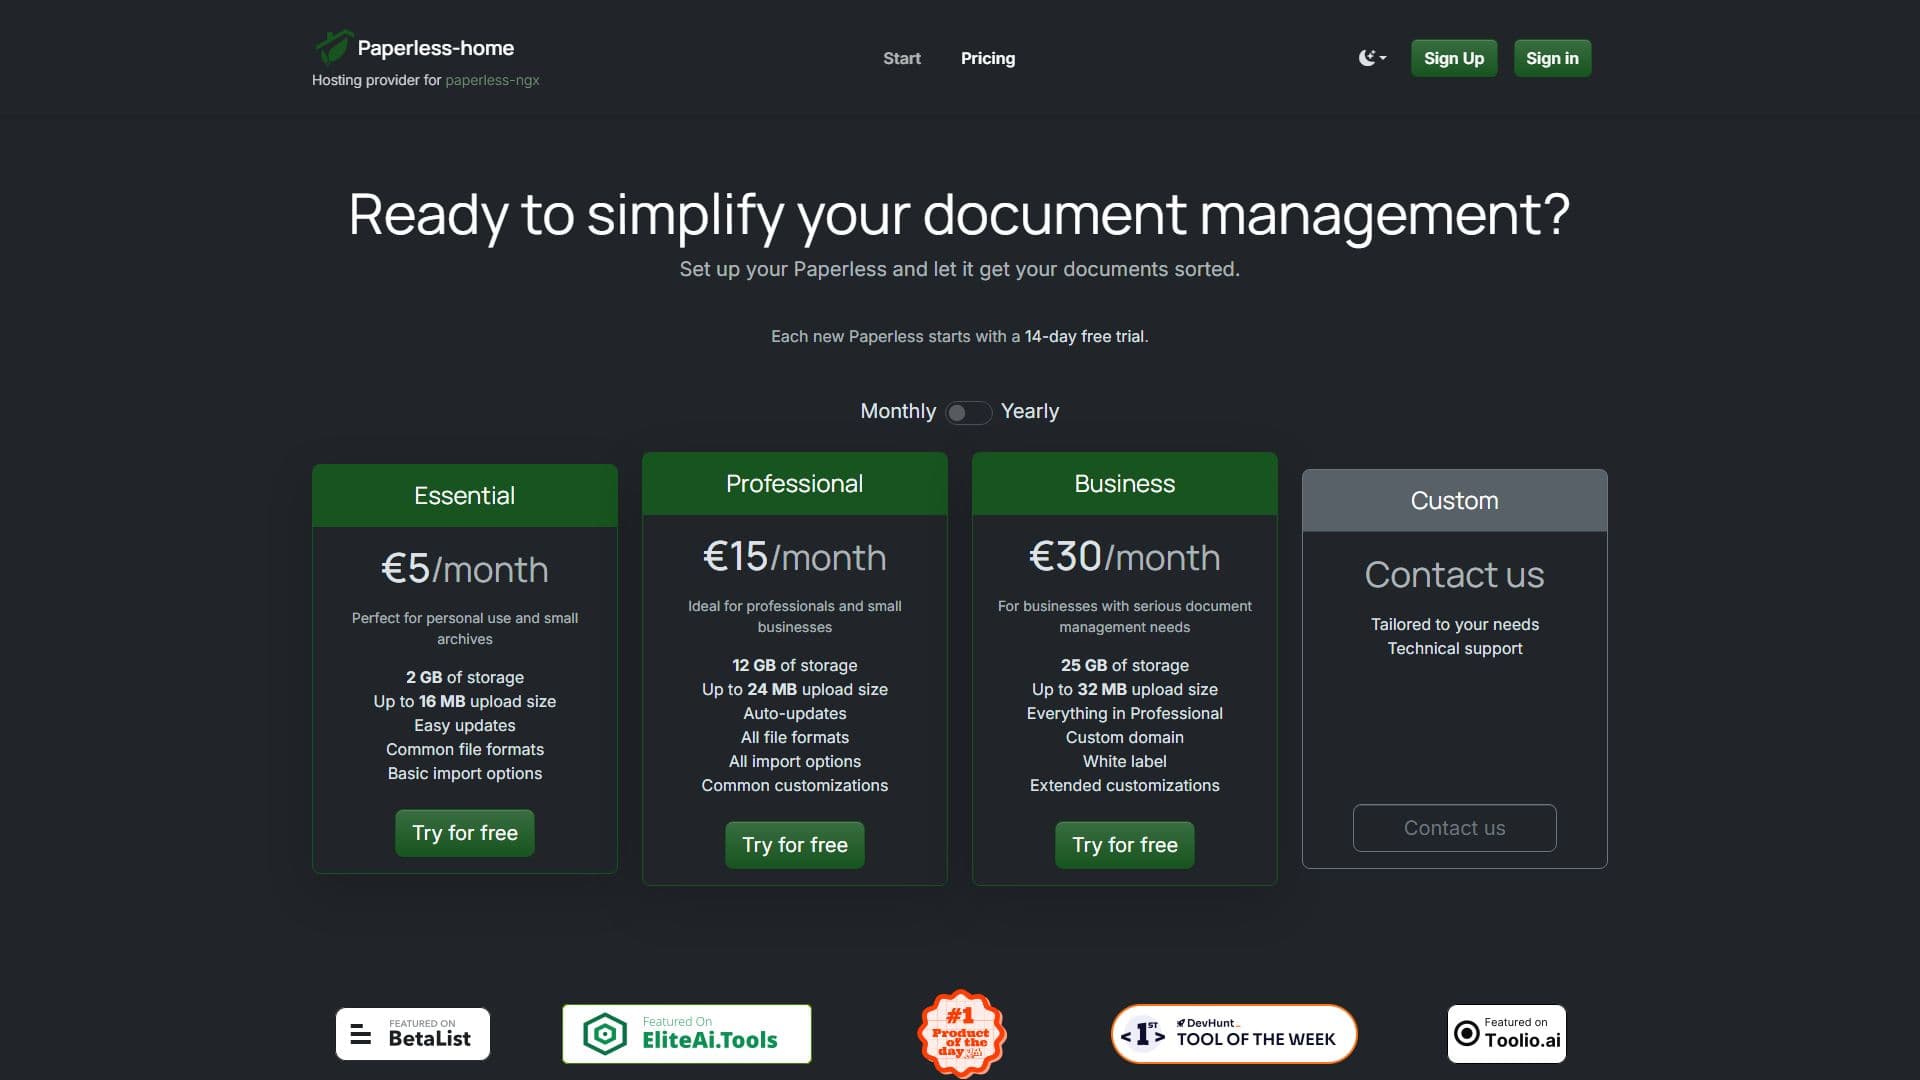
Task: Click 'Set up your Paperless' subtitle
Action: [960, 269]
